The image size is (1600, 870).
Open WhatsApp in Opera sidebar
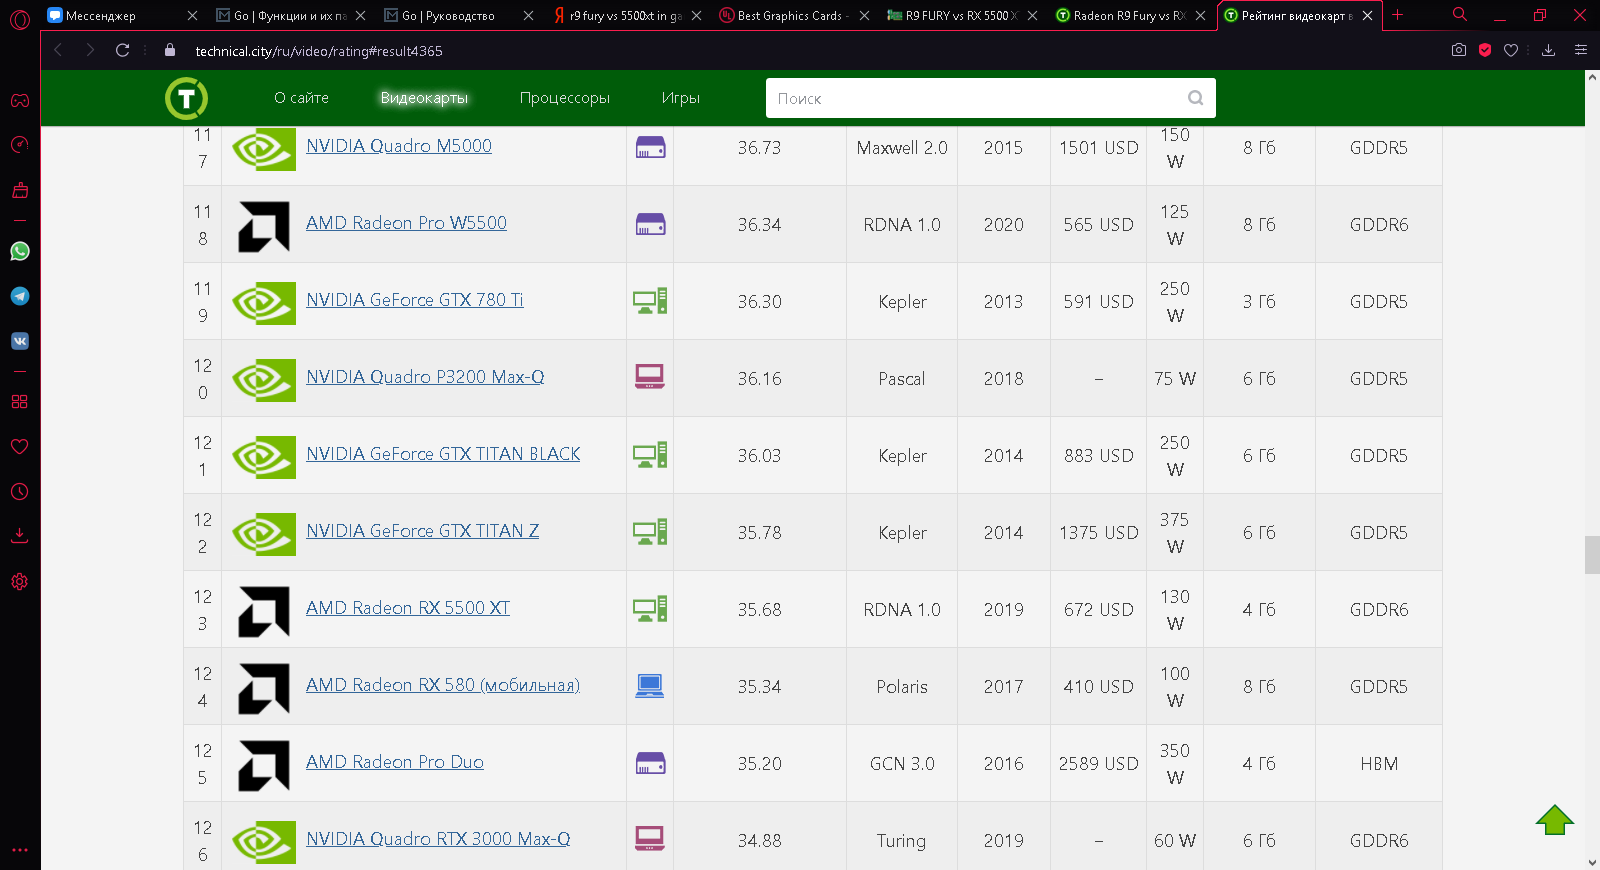click(20, 251)
